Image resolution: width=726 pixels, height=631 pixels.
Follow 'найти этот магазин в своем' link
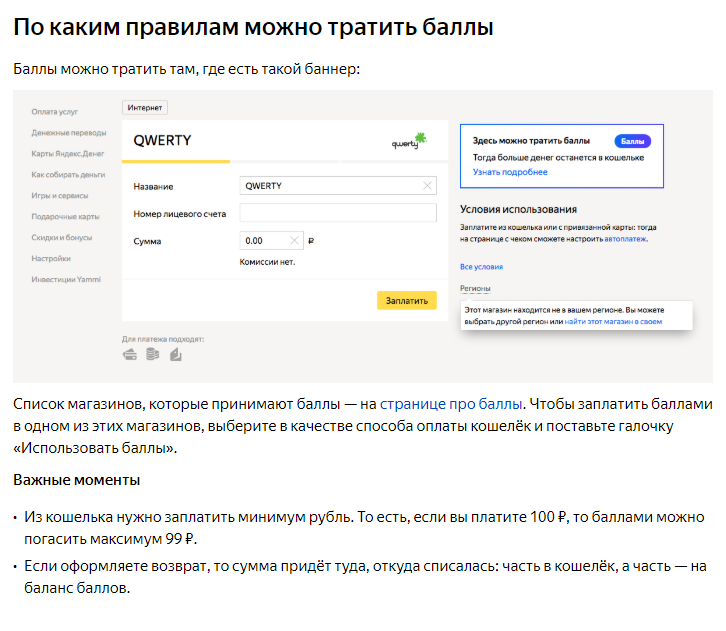point(613,322)
